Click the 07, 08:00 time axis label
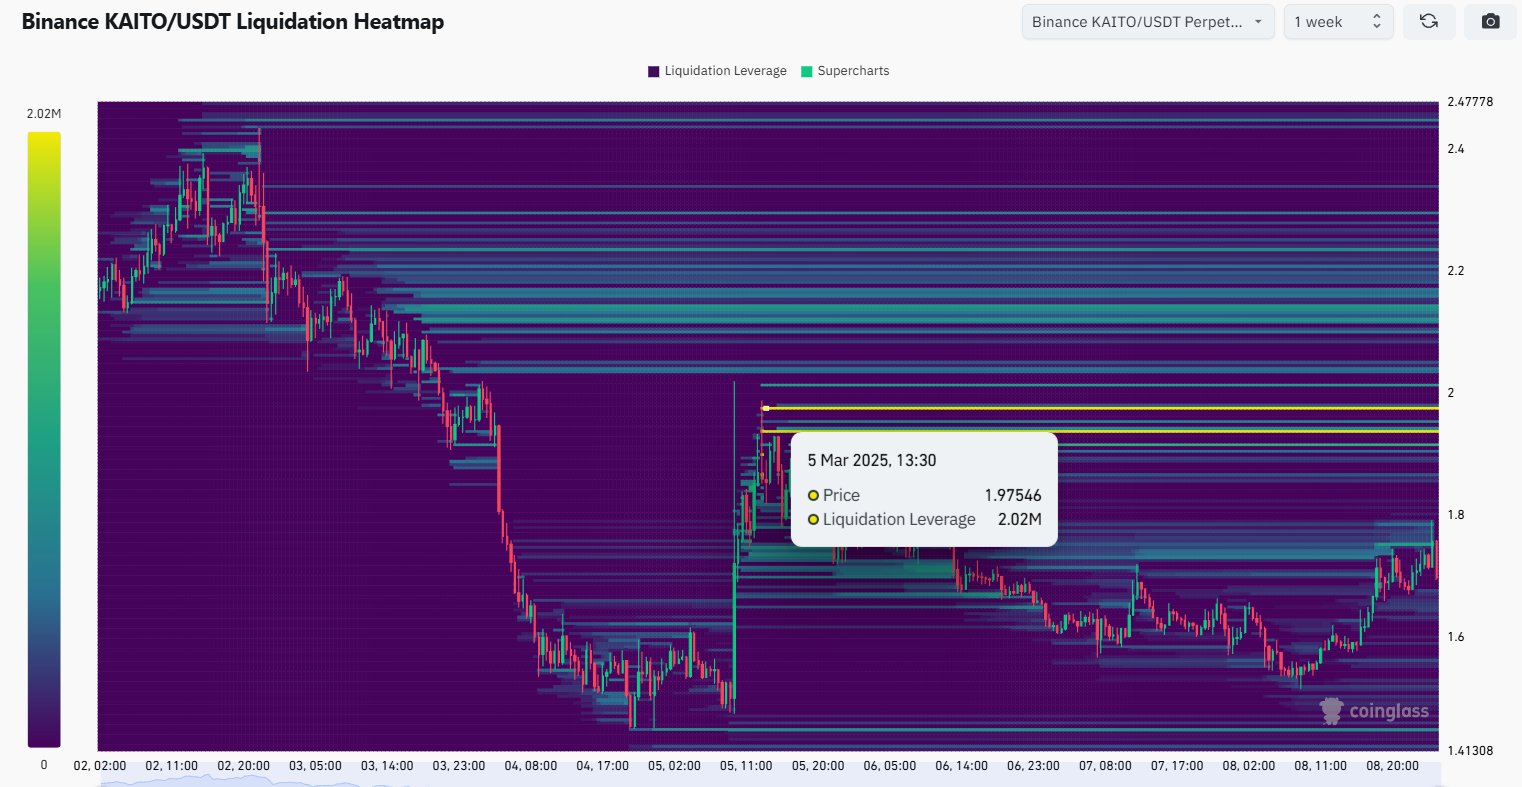This screenshot has width=1522, height=787. click(1105, 766)
